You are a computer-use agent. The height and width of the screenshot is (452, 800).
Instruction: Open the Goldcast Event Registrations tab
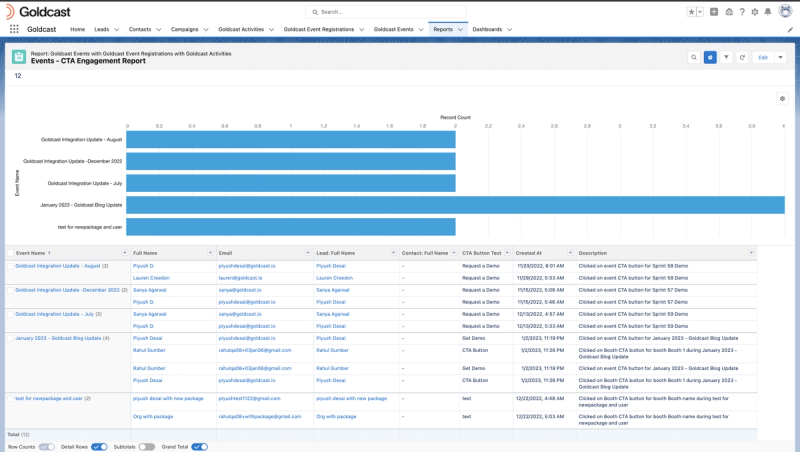319,30
